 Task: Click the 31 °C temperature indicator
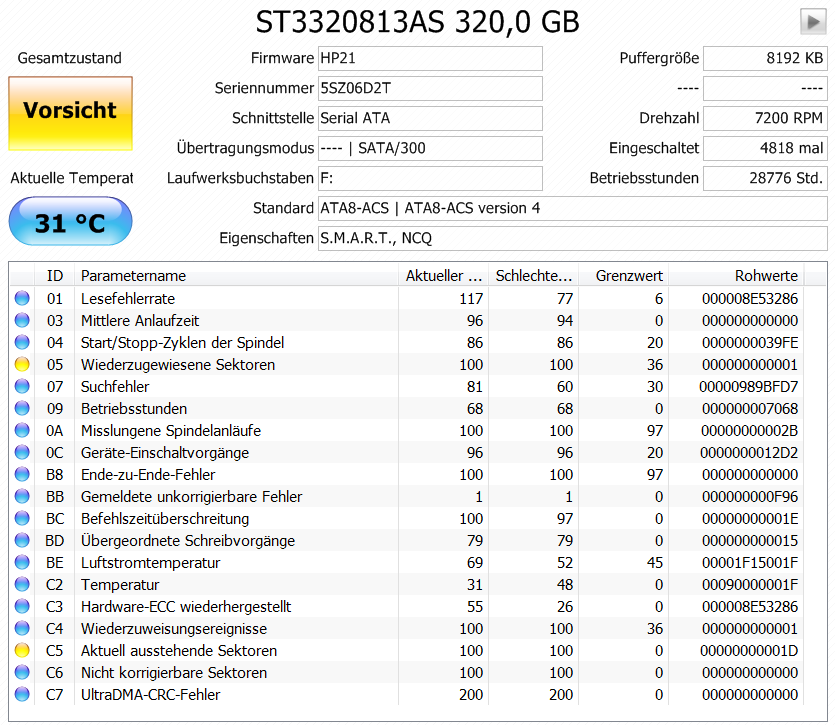click(70, 221)
